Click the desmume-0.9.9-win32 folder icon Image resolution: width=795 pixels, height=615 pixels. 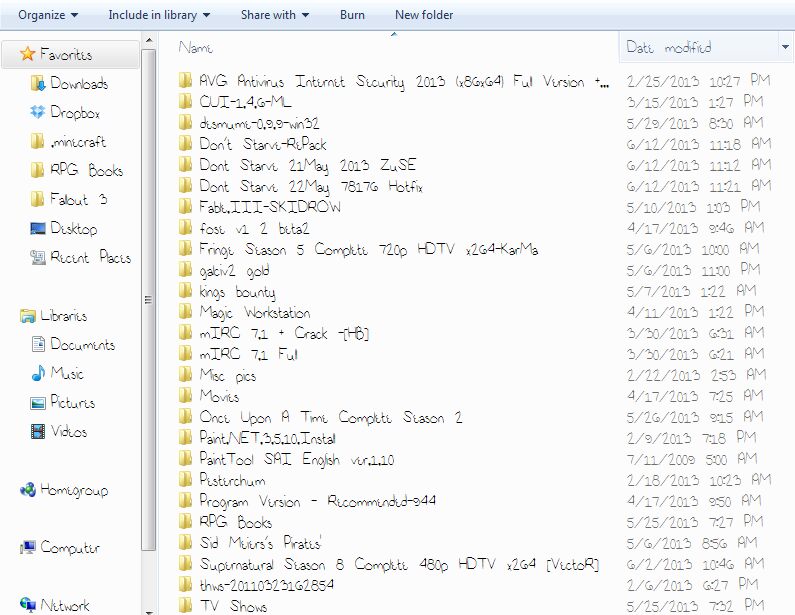pos(186,123)
